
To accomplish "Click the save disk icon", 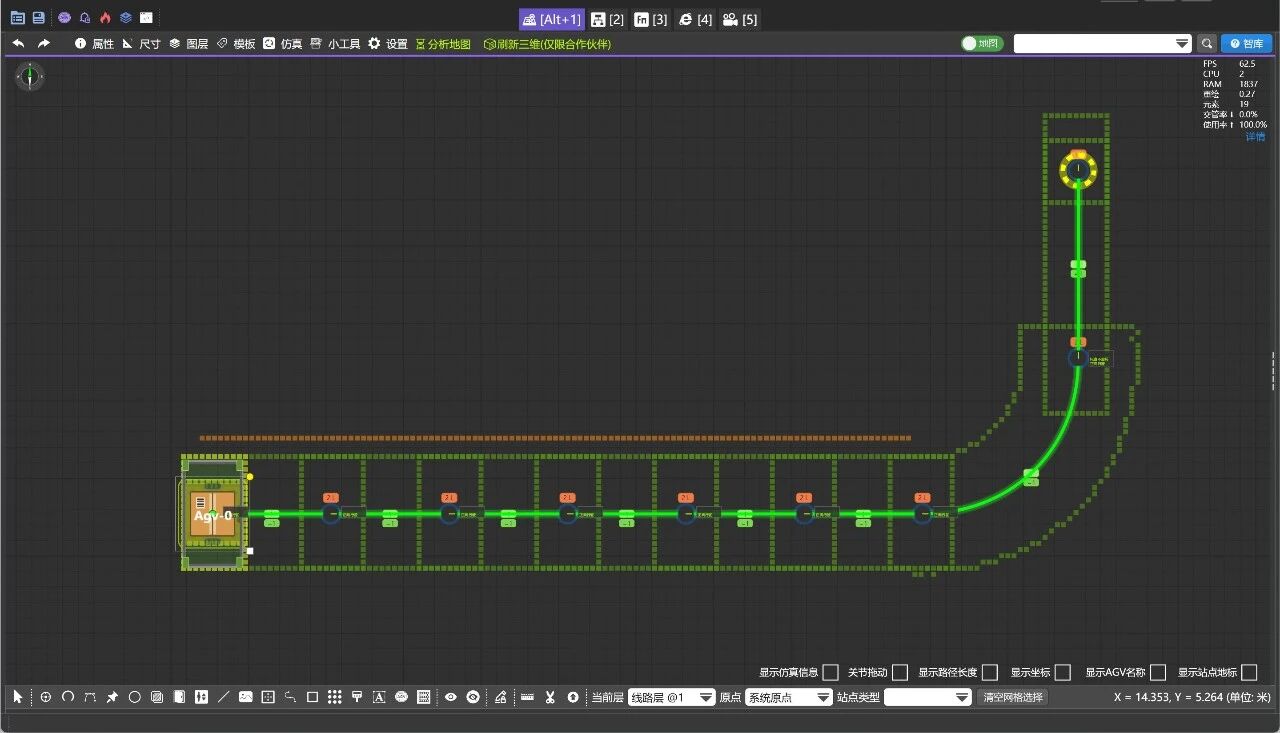I will [x=38, y=18].
